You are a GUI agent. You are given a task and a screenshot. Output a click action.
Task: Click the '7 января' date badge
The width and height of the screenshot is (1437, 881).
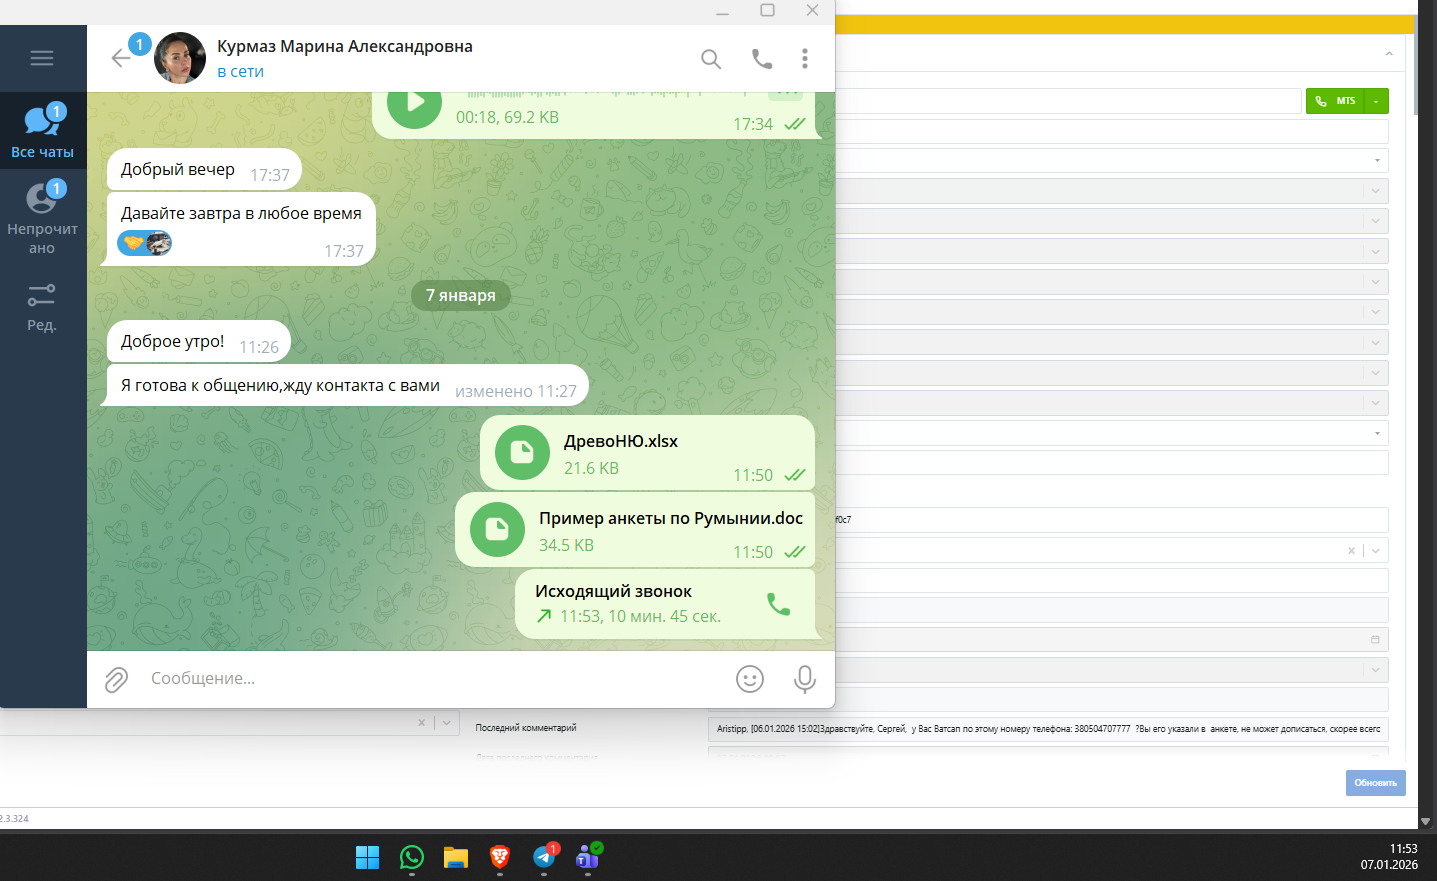461,295
